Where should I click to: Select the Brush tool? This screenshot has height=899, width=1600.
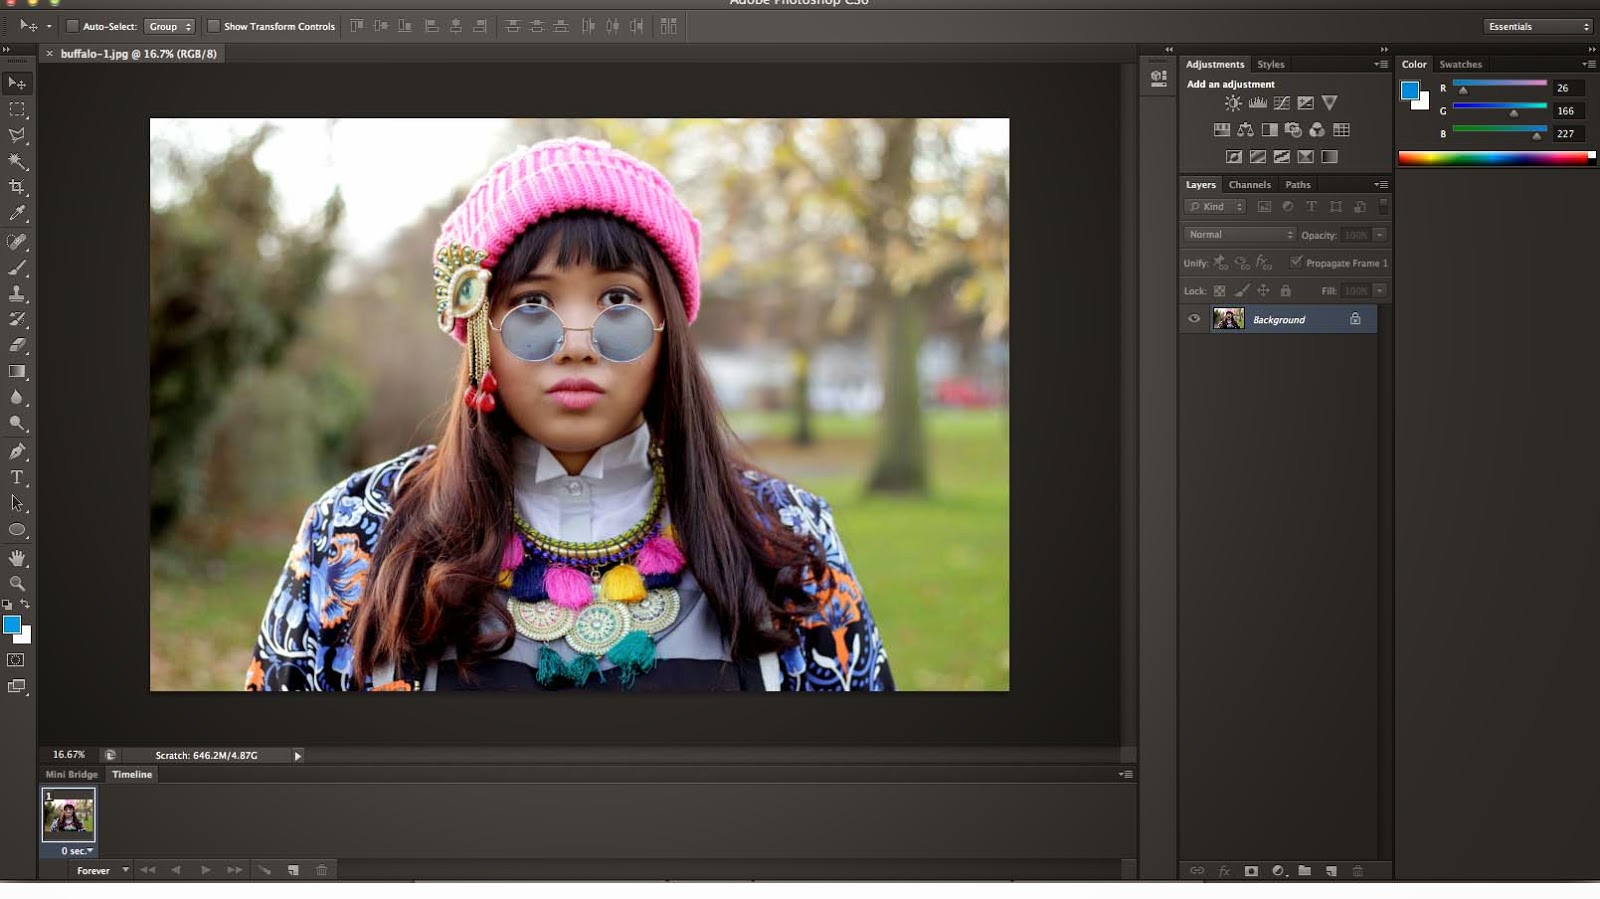coord(17,268)
